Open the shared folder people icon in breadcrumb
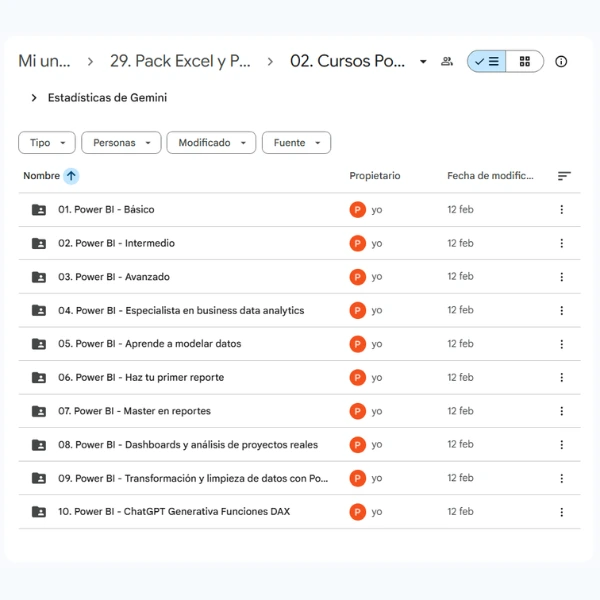 pyautogui.click(x=447, y=61)
